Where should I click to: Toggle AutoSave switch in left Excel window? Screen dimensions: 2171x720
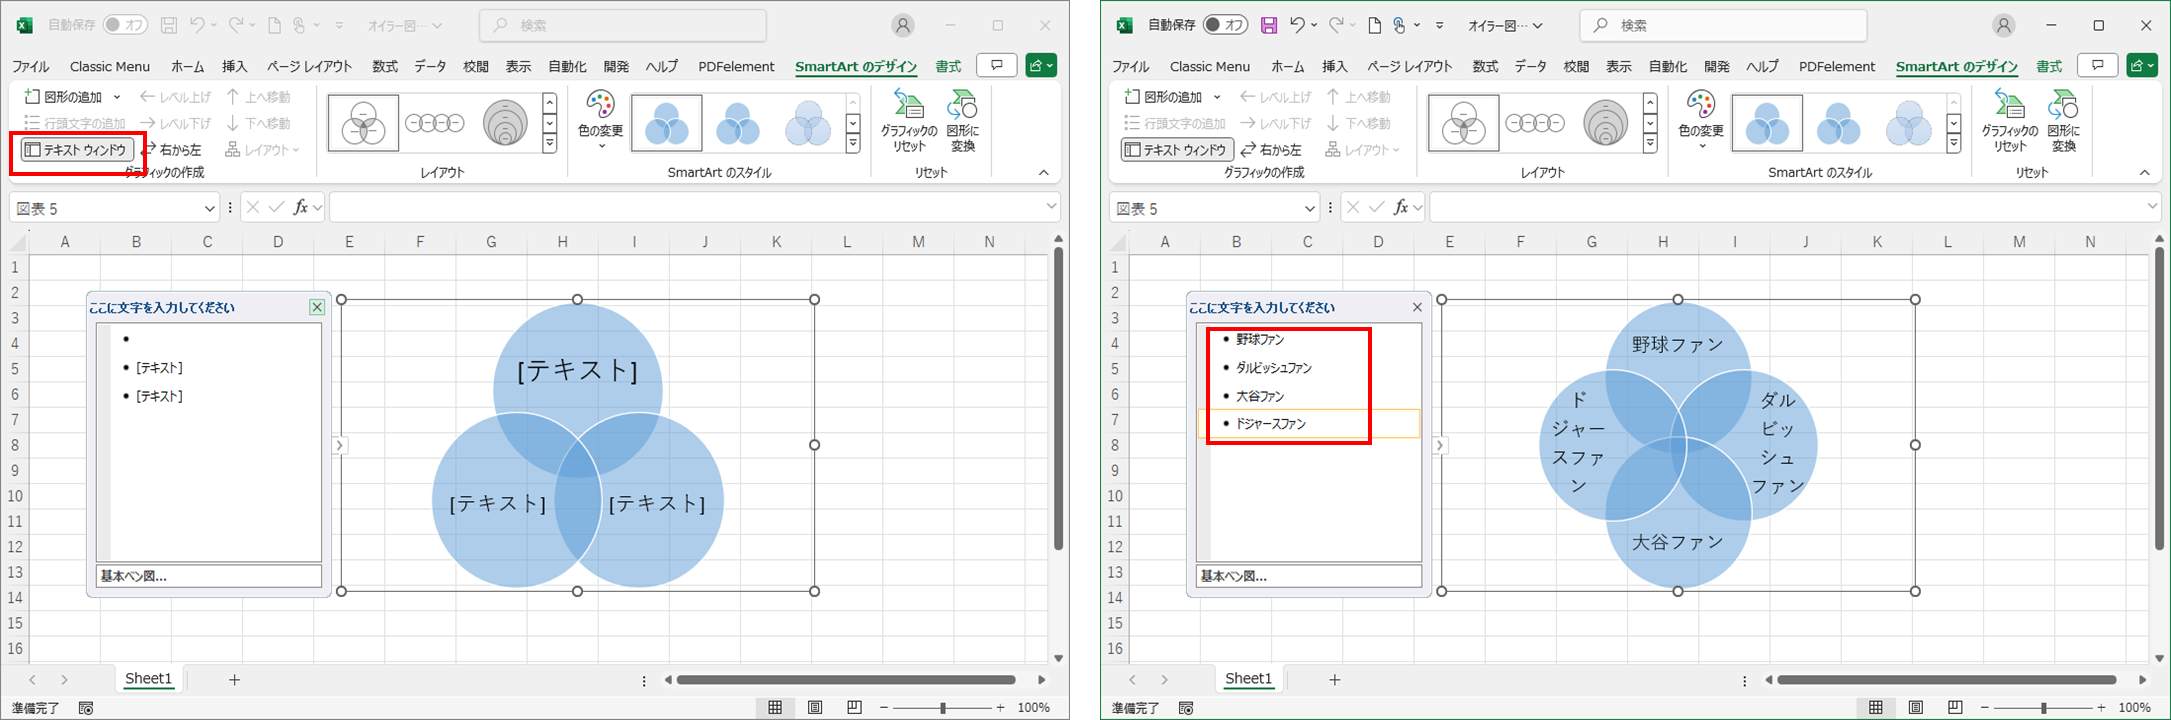point(125,25)
